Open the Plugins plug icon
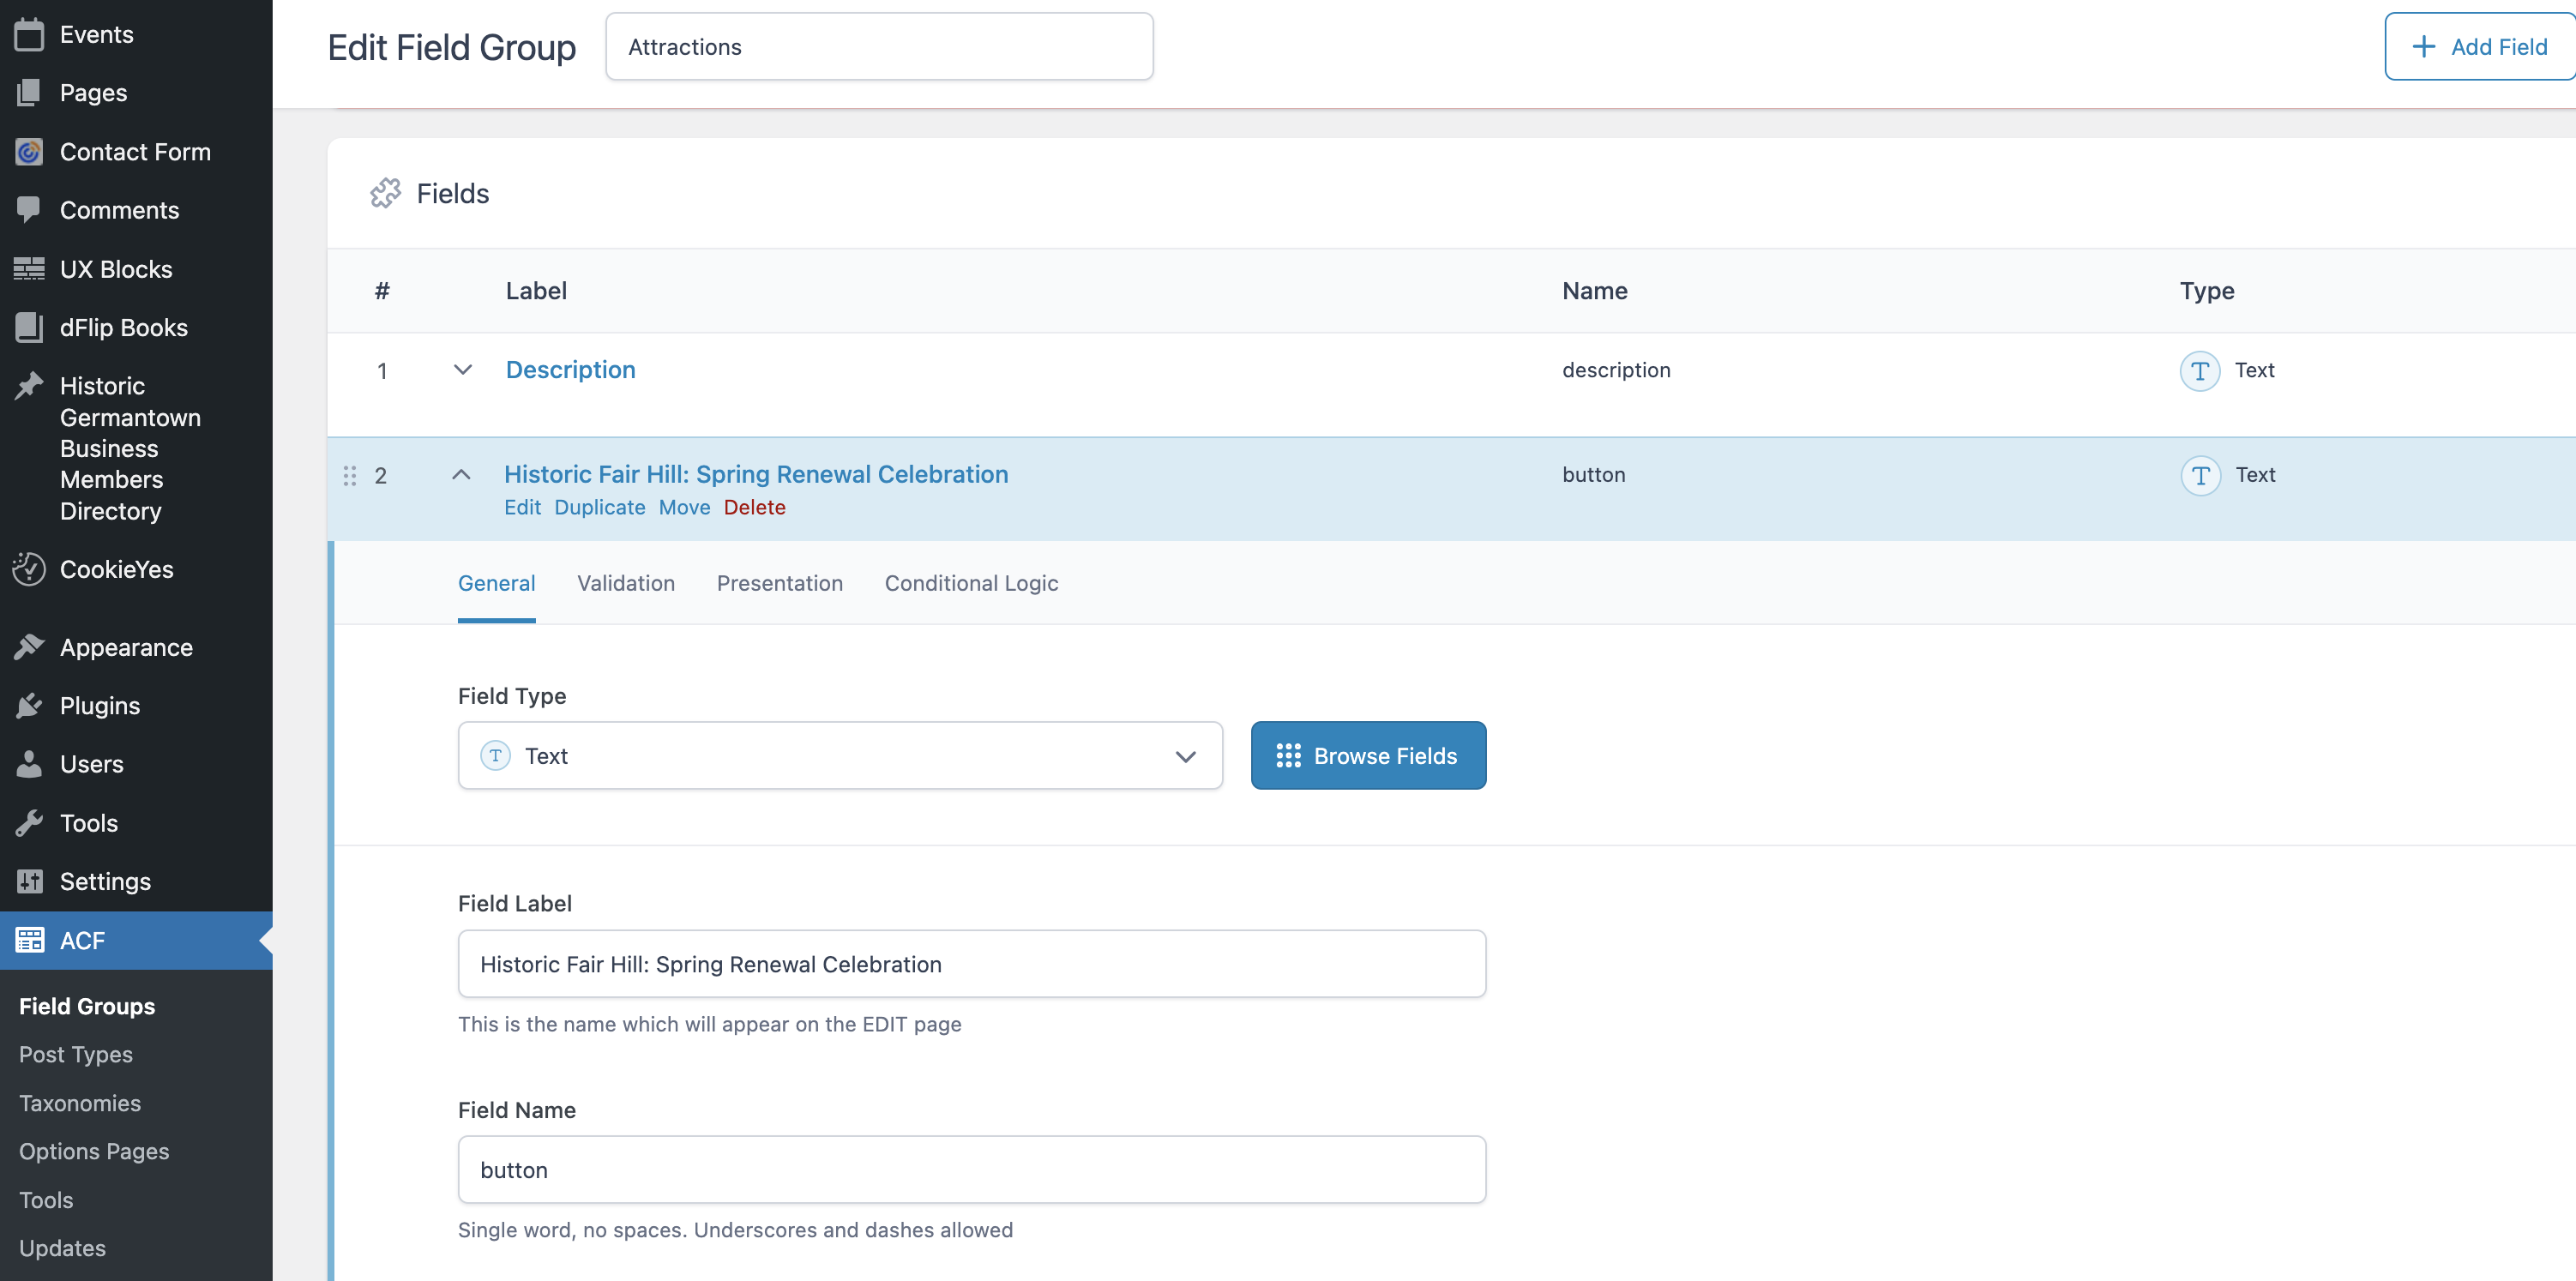 click(29, 706)
